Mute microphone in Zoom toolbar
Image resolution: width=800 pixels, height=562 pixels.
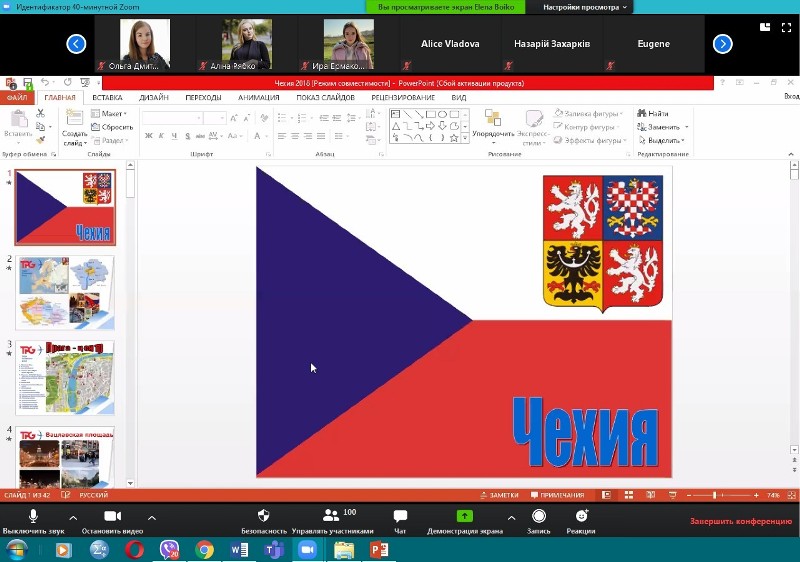tap(33, 516)
